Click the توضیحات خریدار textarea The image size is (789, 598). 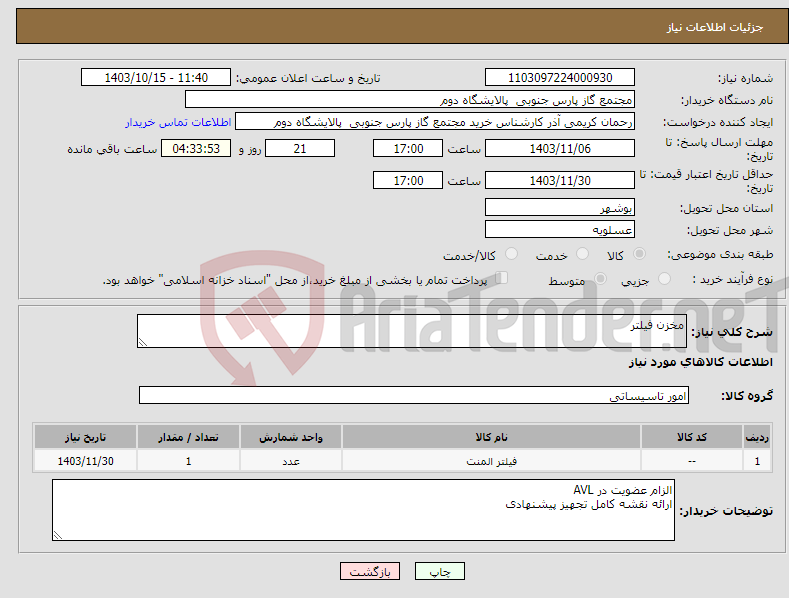pyautogui.click(x=363, y=510)
